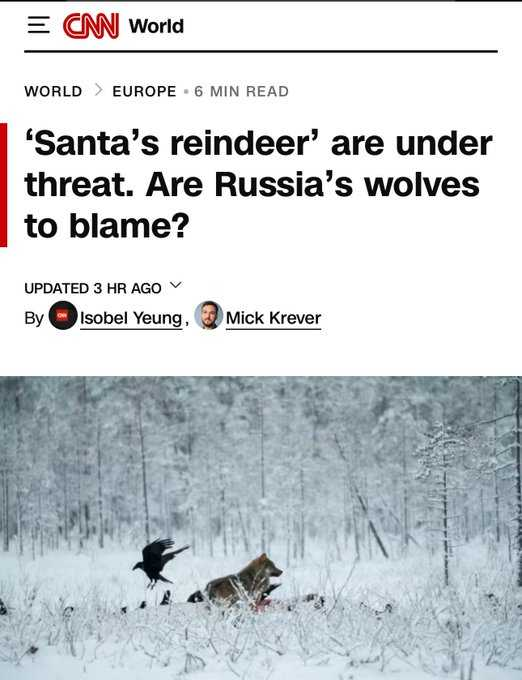
Task: Expand the chevron next to update time
Action: tap(175, 285)
